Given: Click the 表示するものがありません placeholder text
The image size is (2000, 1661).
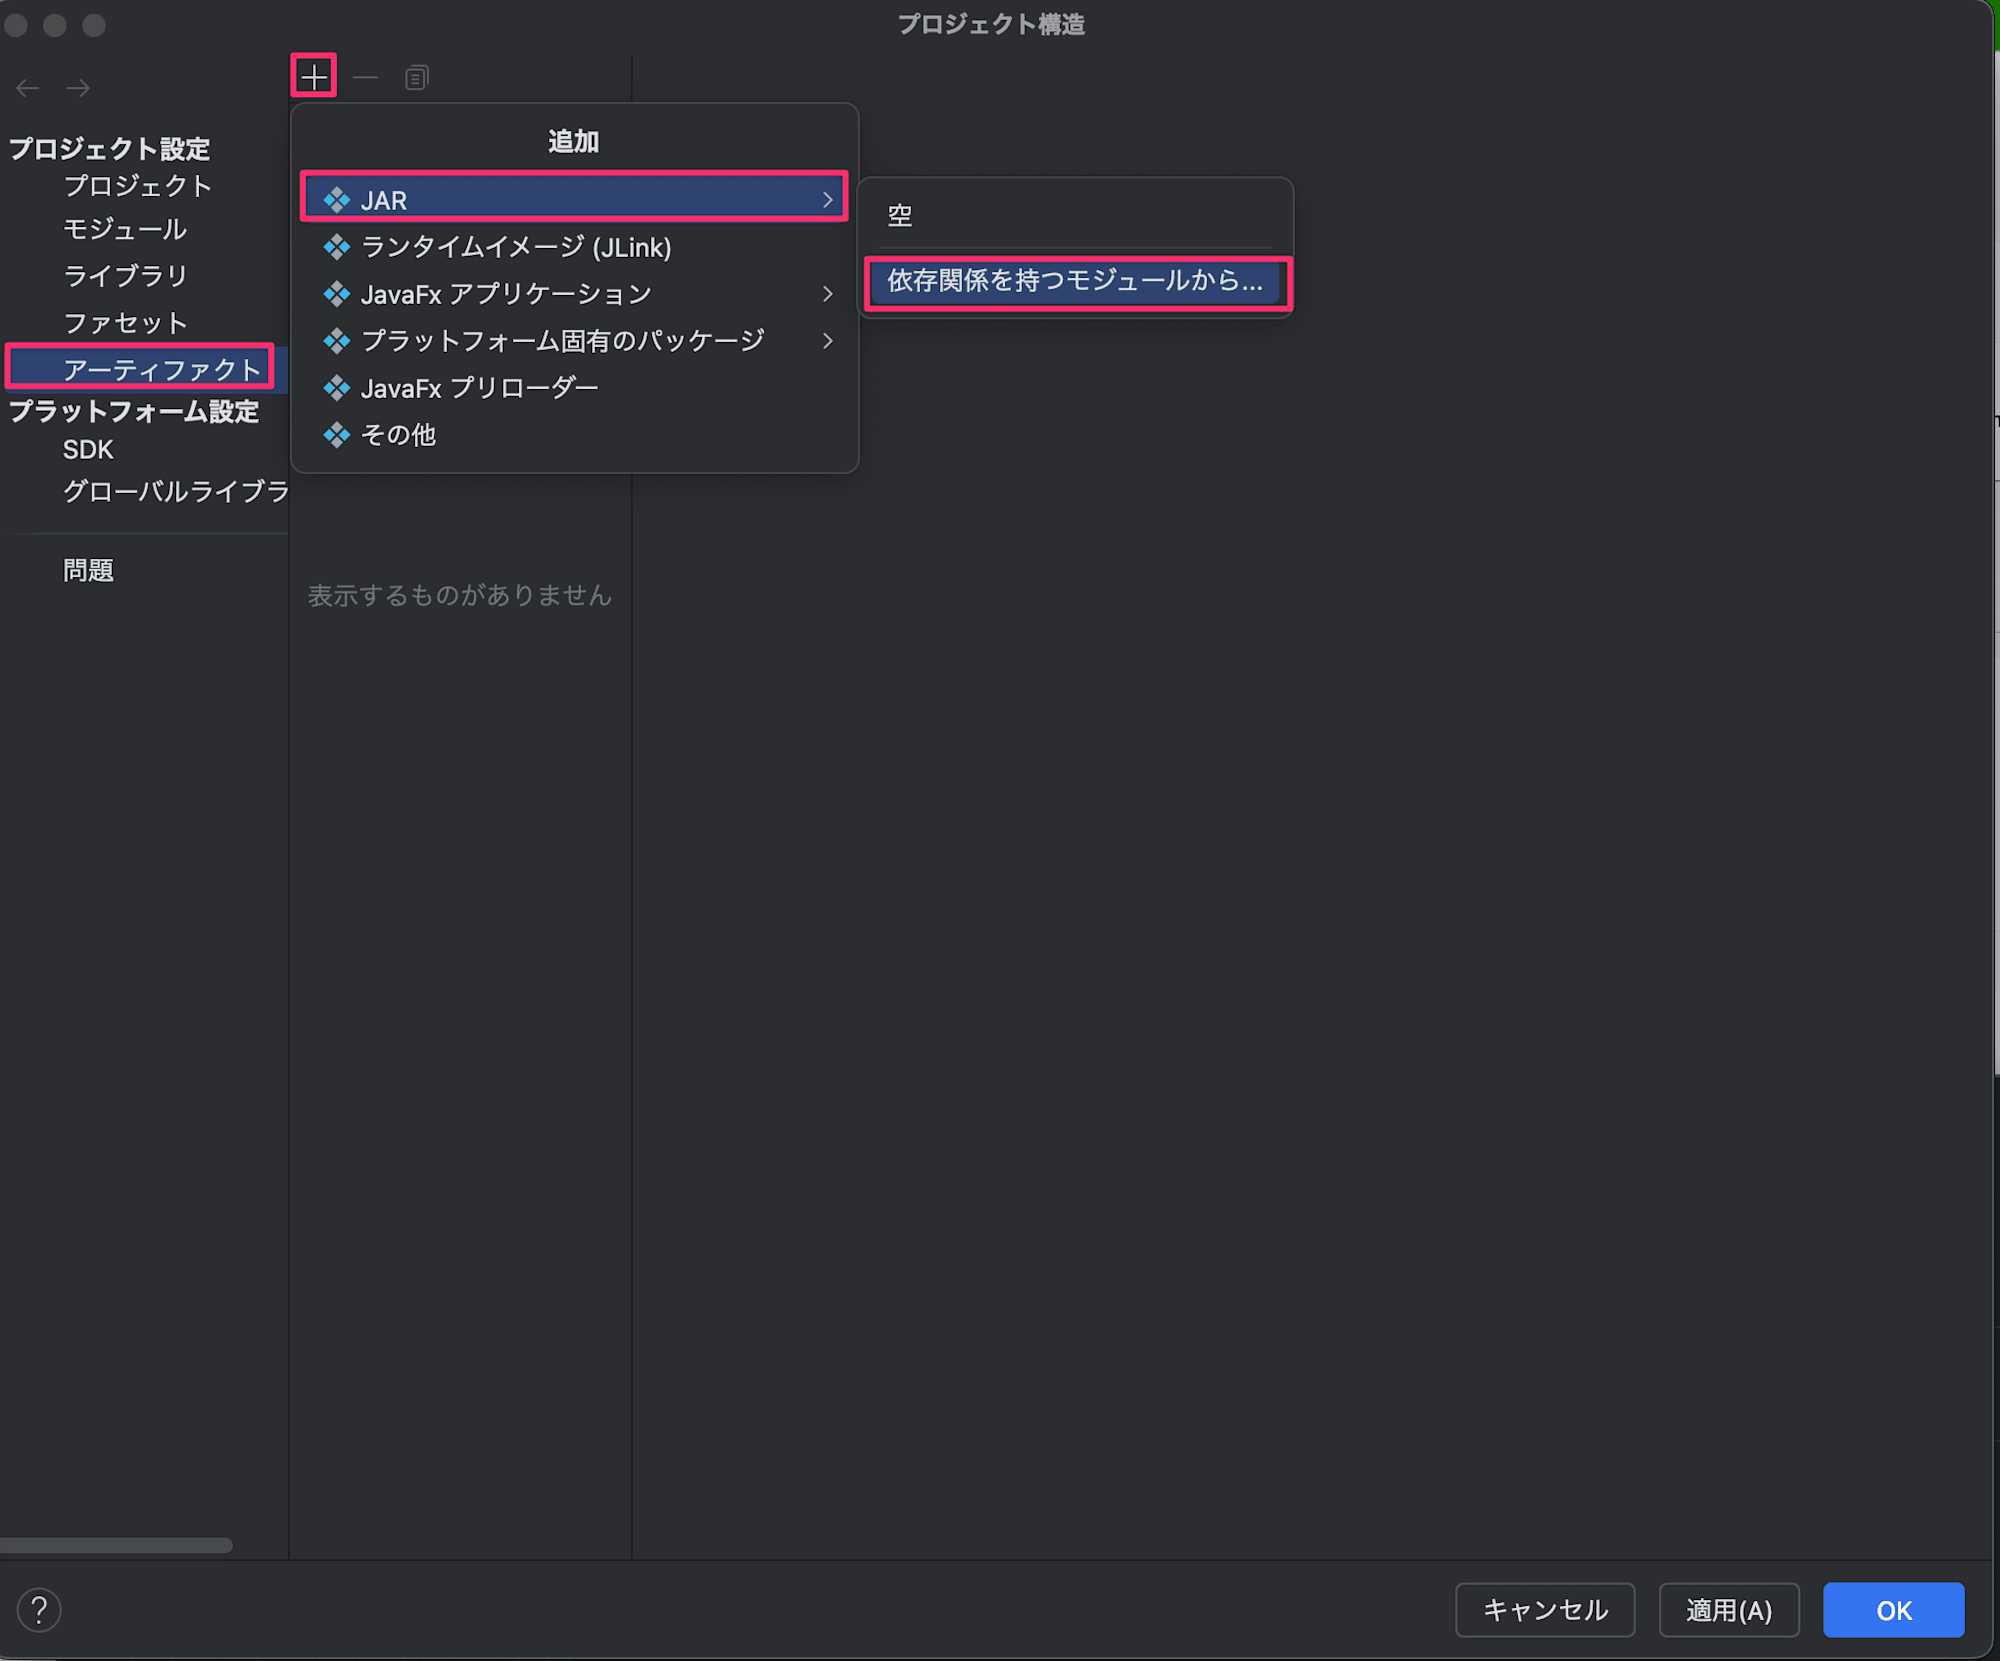Looking at the screenshot, I should click(x=460, y=596).
